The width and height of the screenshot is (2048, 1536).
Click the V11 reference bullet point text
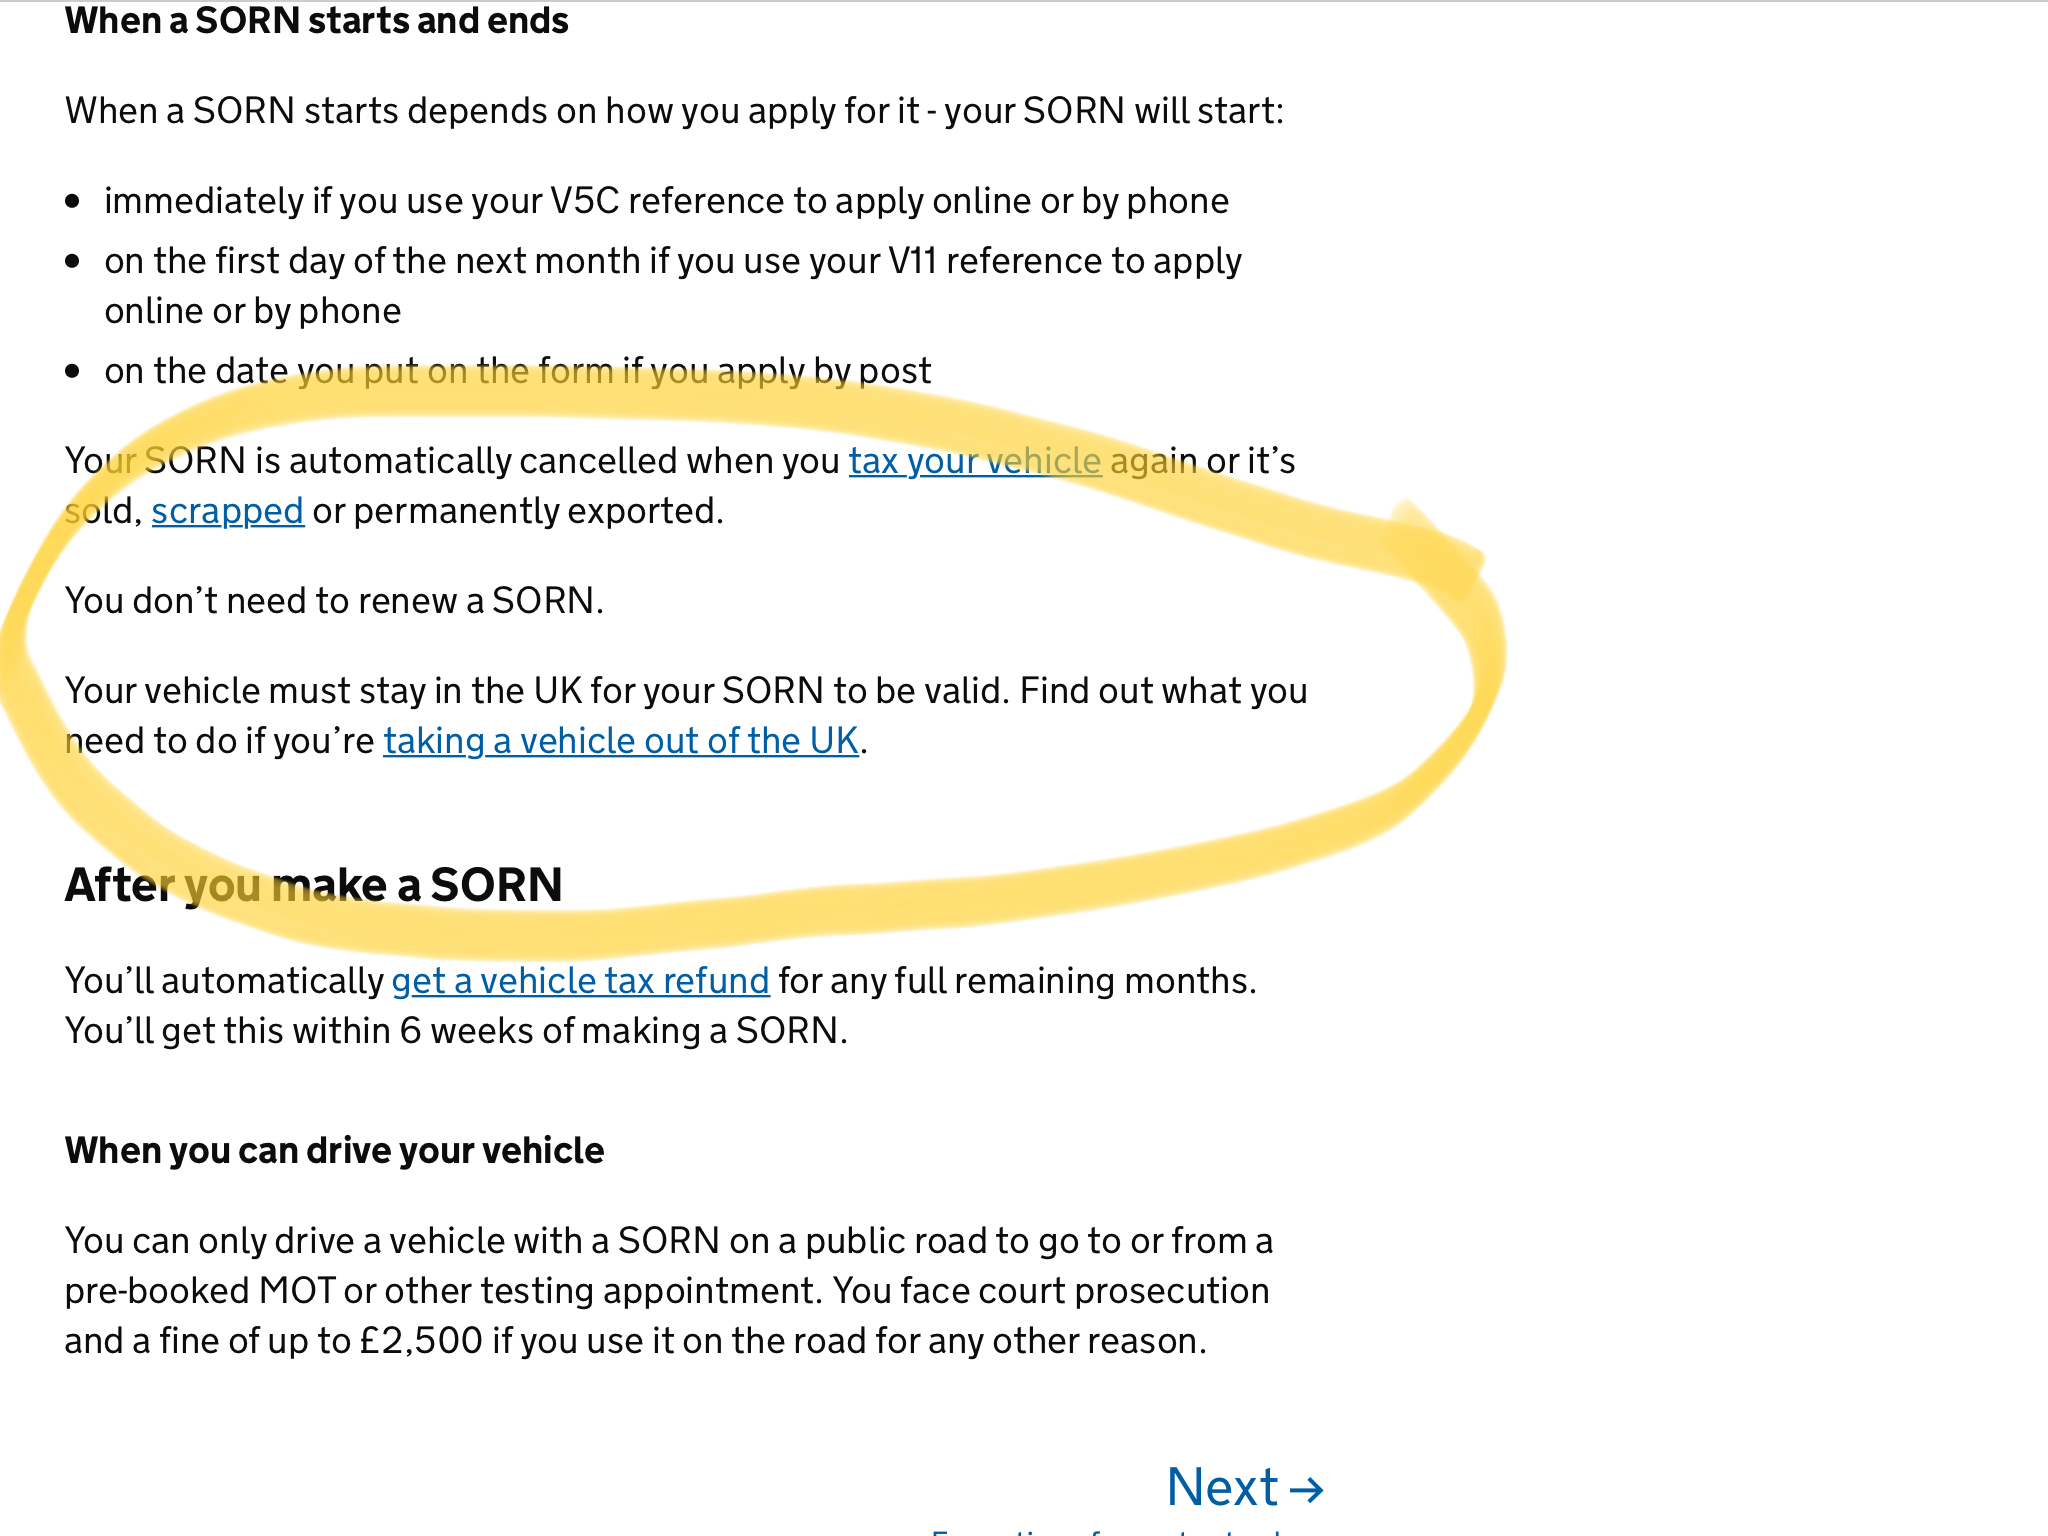(672, 261)
